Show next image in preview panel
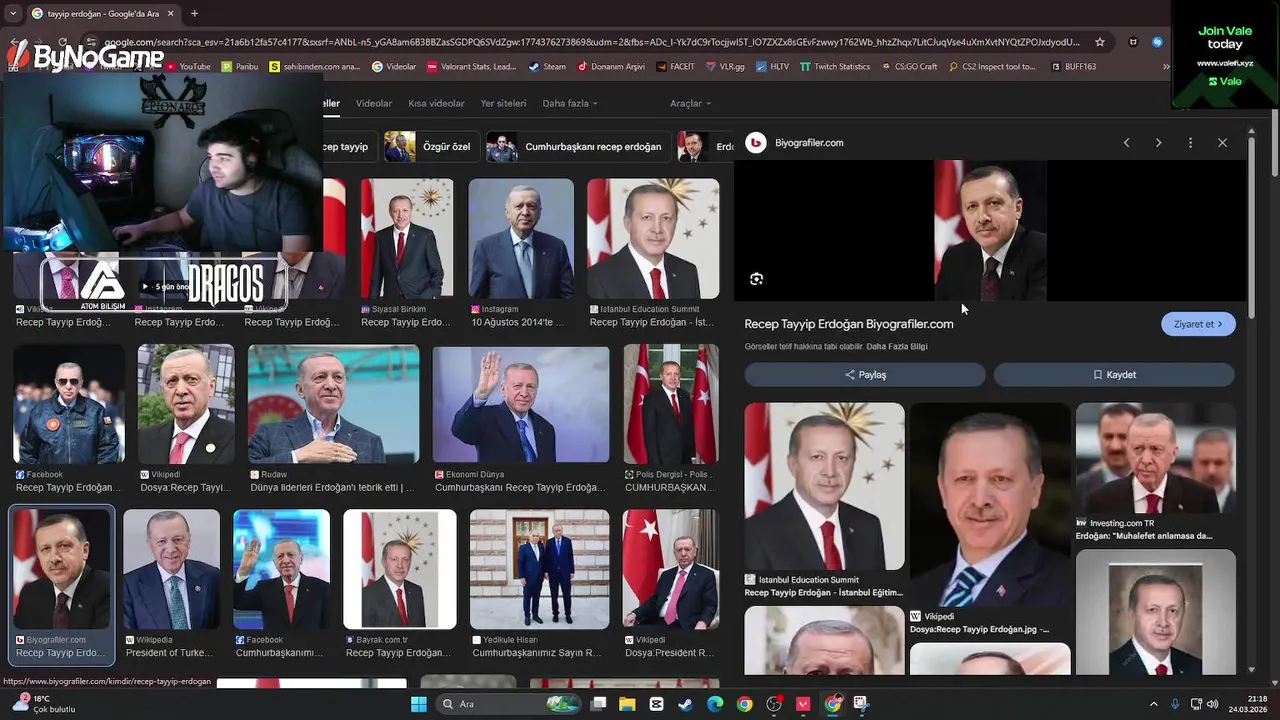The image size is (1280, 720). coord(1158,143)
